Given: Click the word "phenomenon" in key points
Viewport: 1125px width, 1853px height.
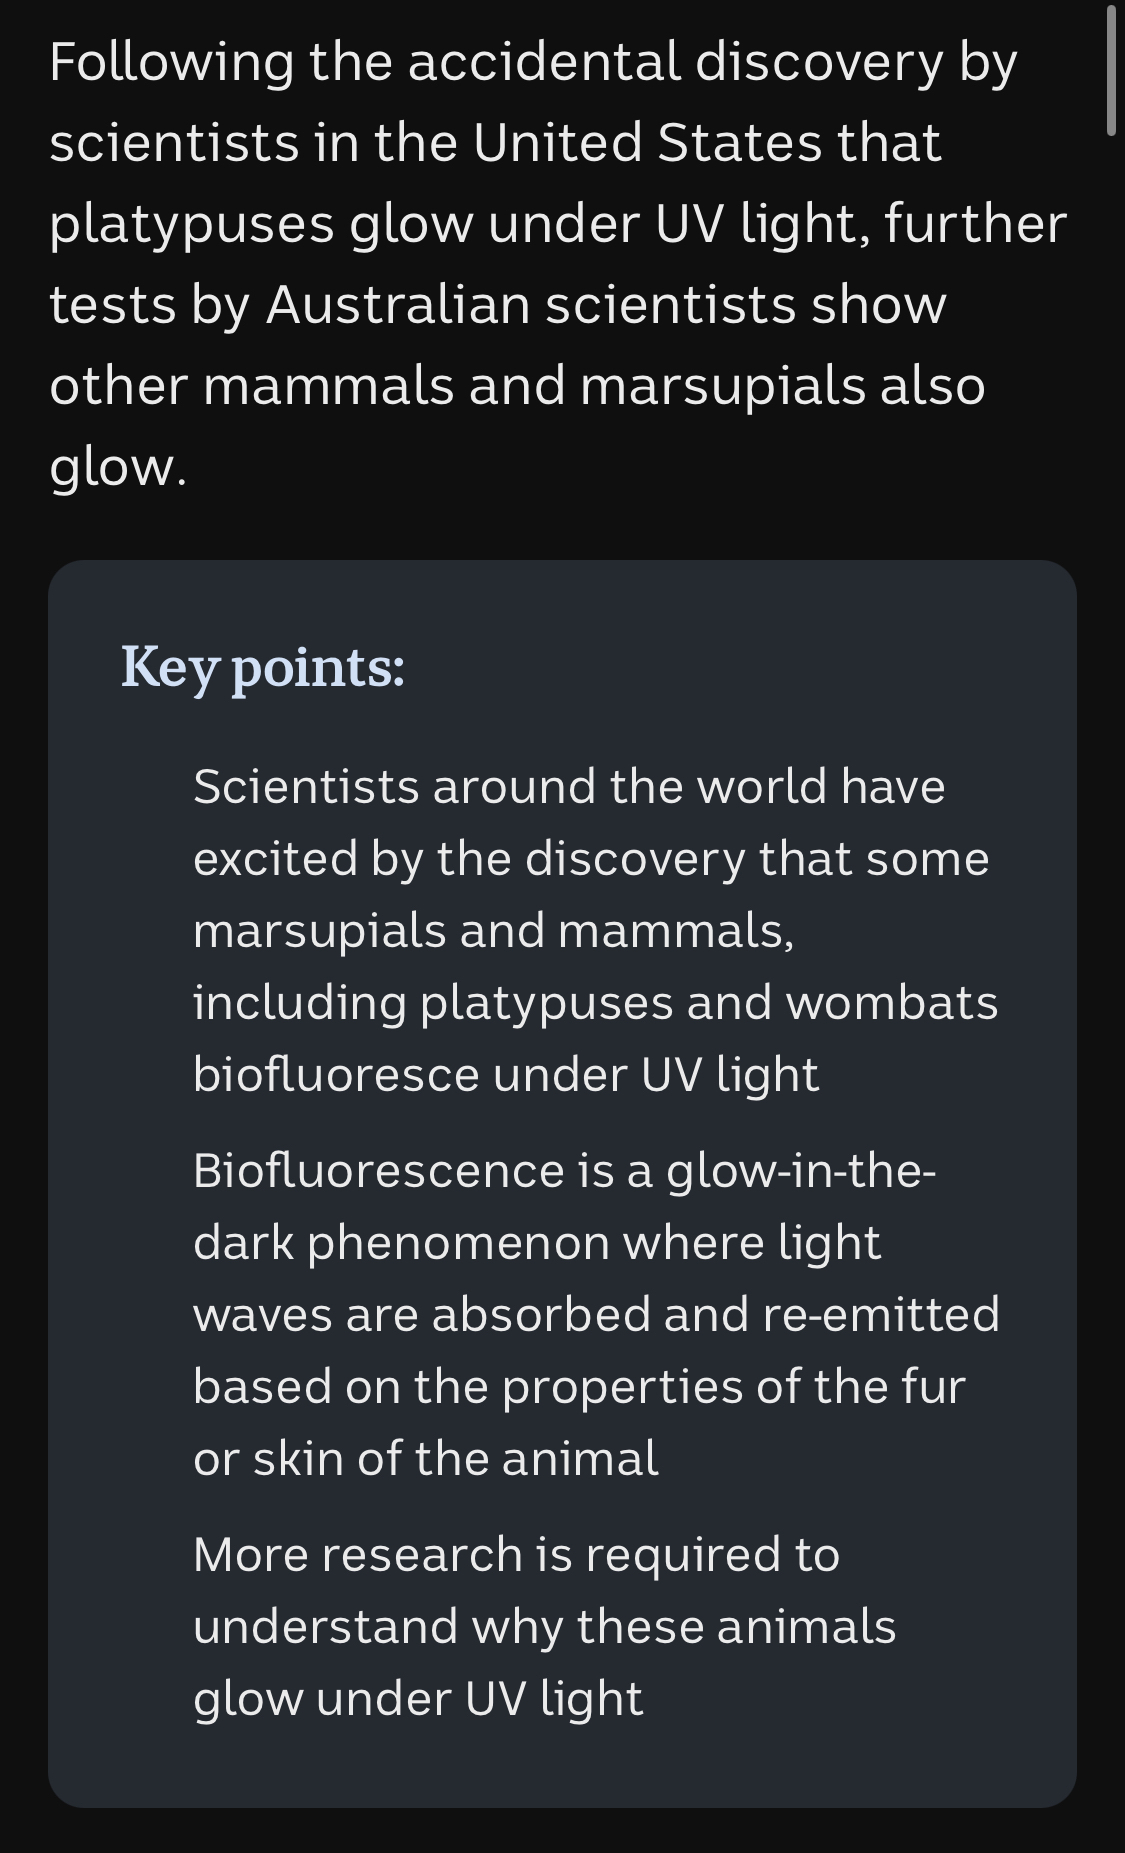Looking at the screenshot, I should pos(457,1243).
